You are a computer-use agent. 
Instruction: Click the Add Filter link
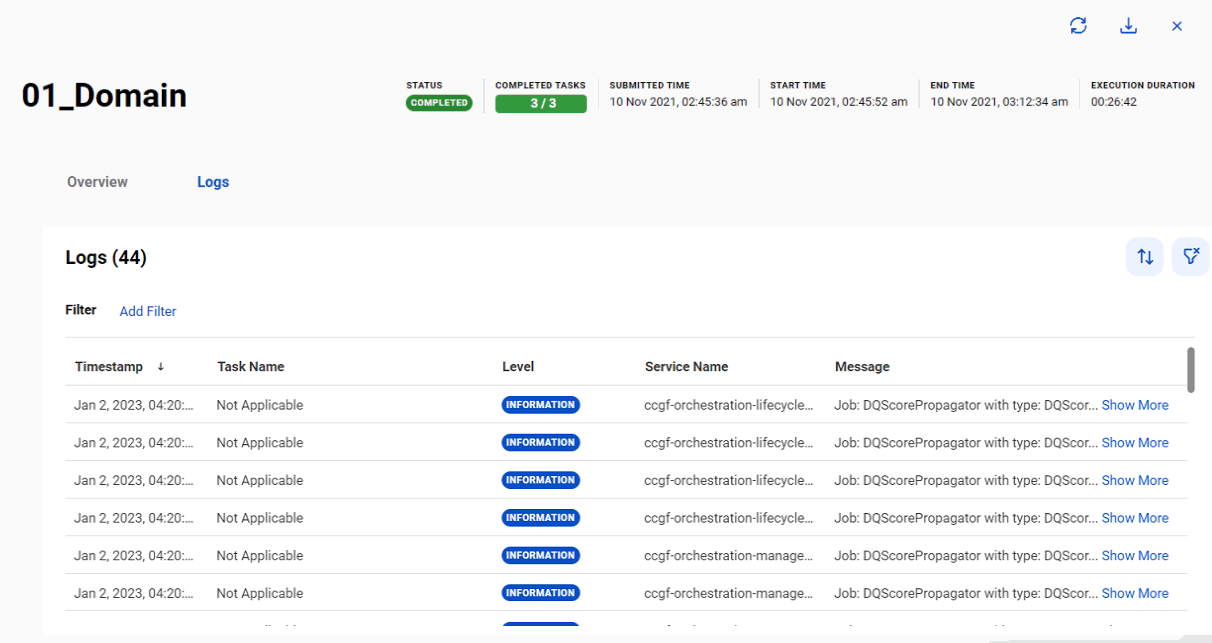[148, 311]
